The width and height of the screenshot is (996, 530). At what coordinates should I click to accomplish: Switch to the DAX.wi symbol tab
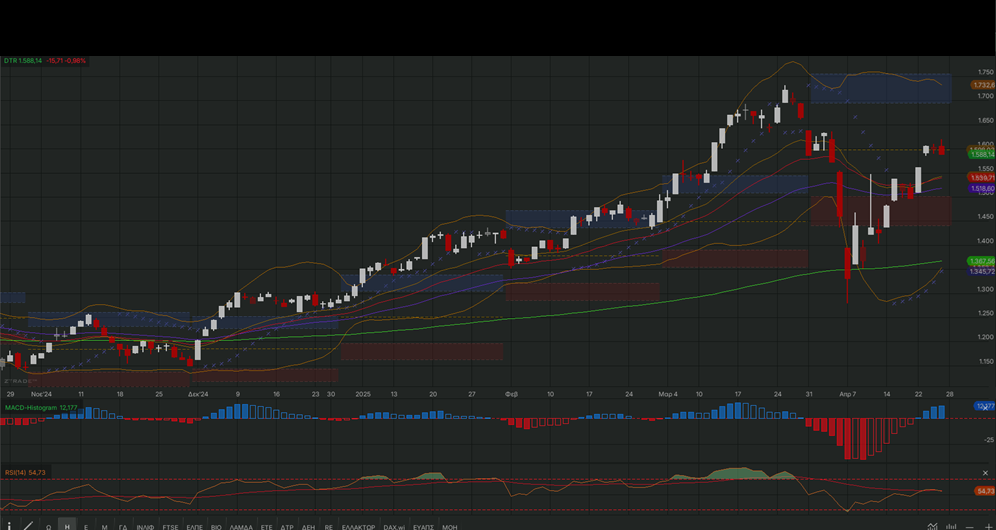click(x=394, y=527)
